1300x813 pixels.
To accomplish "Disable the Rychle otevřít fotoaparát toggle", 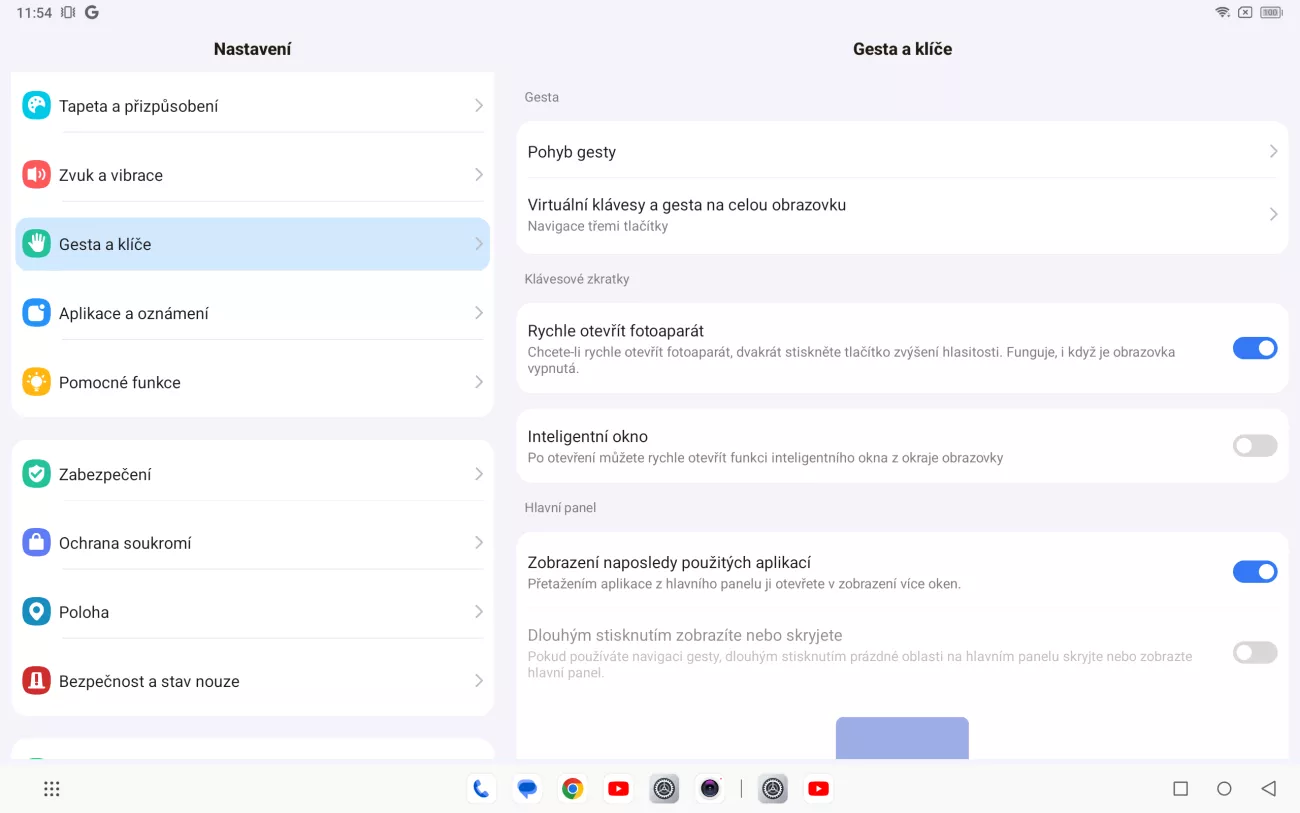I will (x=1254, y=348).
